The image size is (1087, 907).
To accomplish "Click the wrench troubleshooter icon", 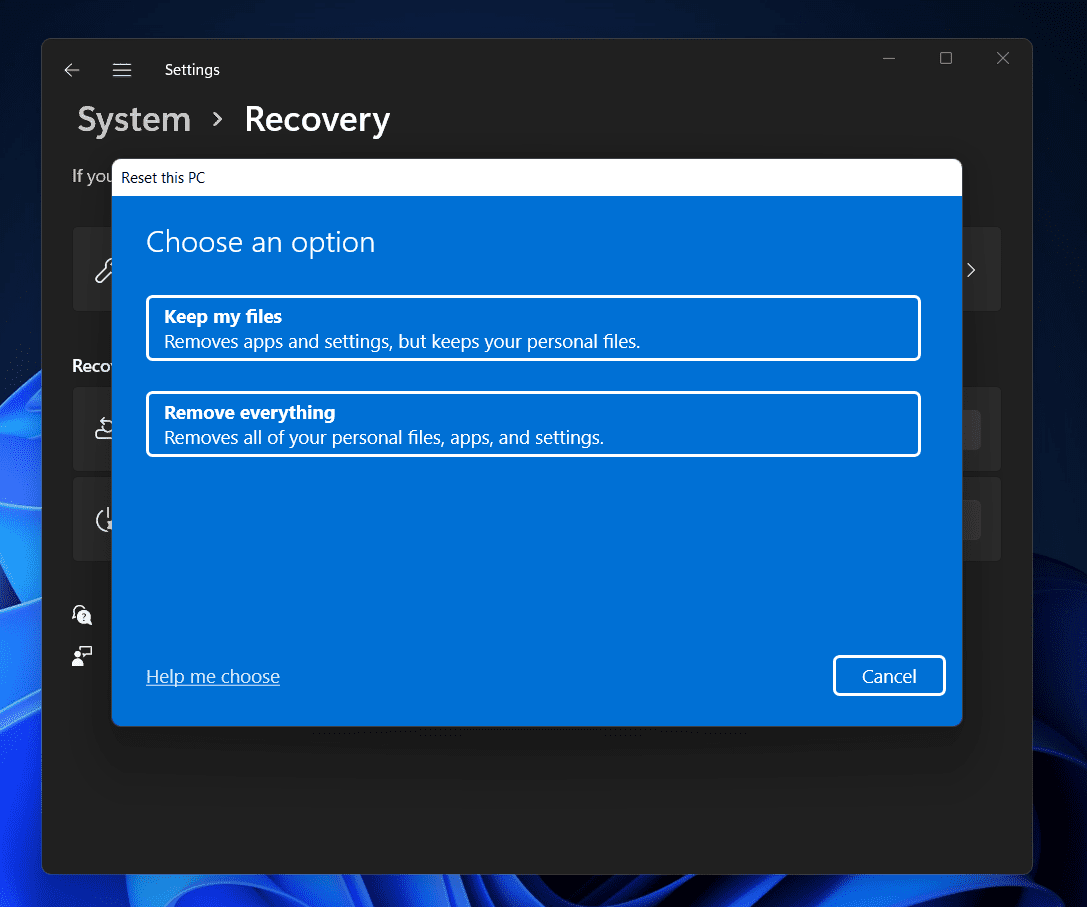I will [x=103, y=270].
